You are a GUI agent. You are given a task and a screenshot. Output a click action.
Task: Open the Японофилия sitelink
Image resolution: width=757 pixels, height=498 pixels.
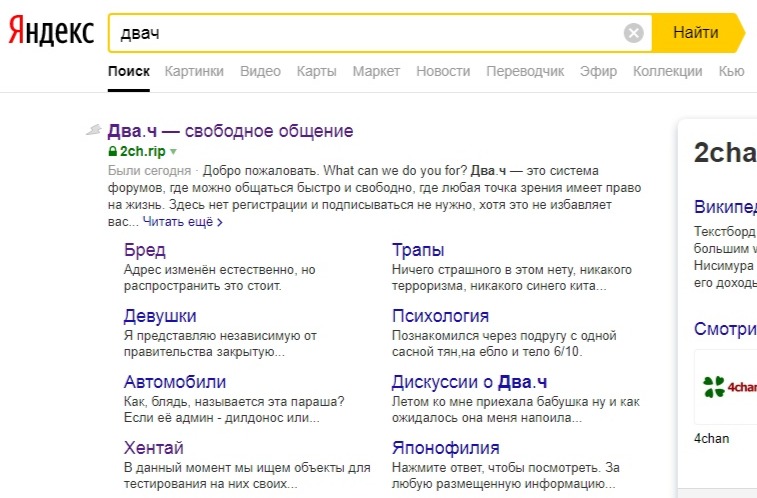446,448
